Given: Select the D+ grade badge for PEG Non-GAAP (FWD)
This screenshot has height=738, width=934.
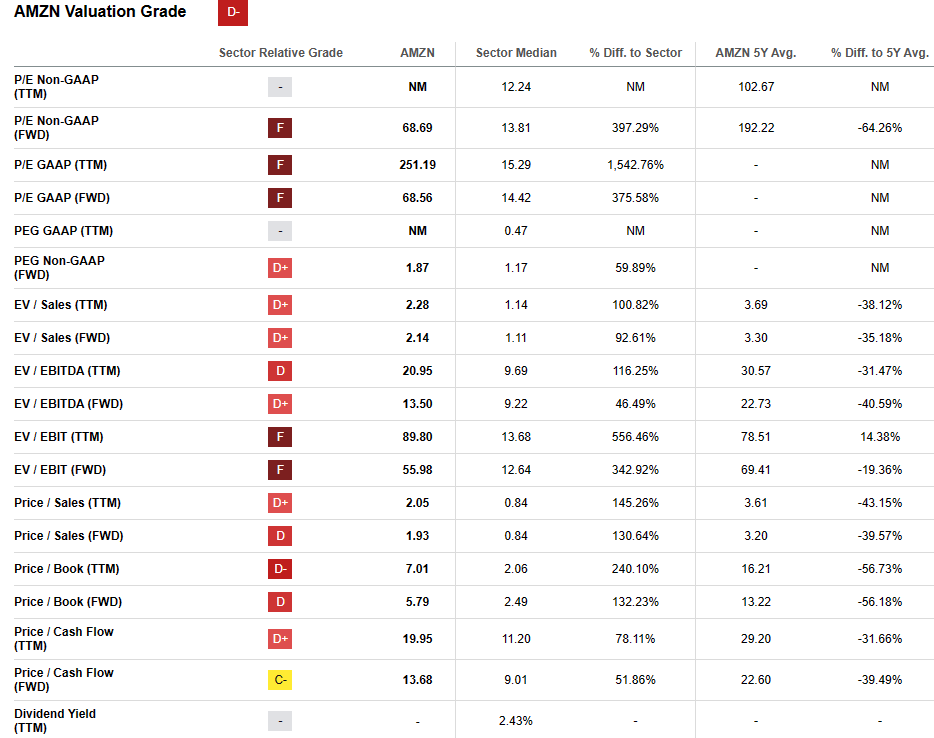Looking at the screenshot, I should pos(280,268).
